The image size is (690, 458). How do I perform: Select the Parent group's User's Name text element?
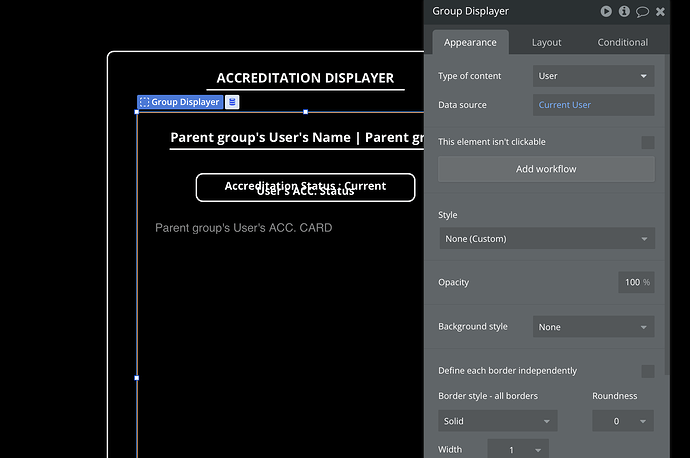click(x=297, y=138)
